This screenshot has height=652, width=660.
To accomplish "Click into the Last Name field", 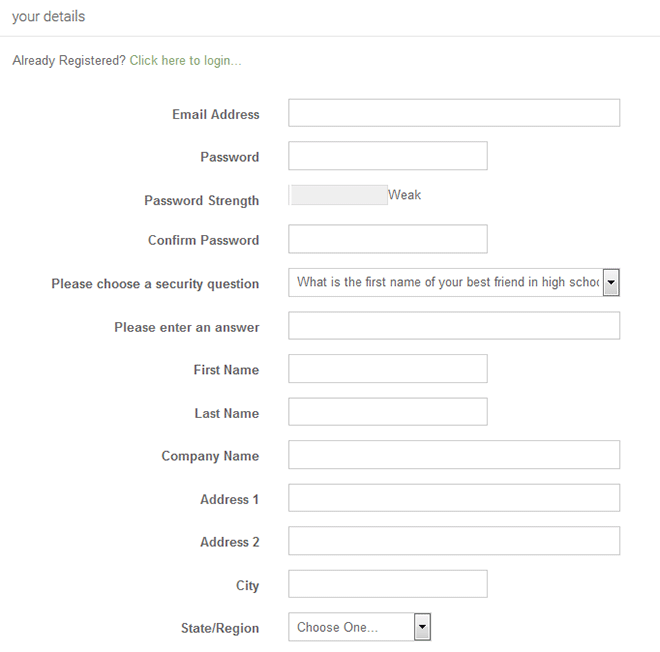I will pyautogui.click(x=387, y=412).
